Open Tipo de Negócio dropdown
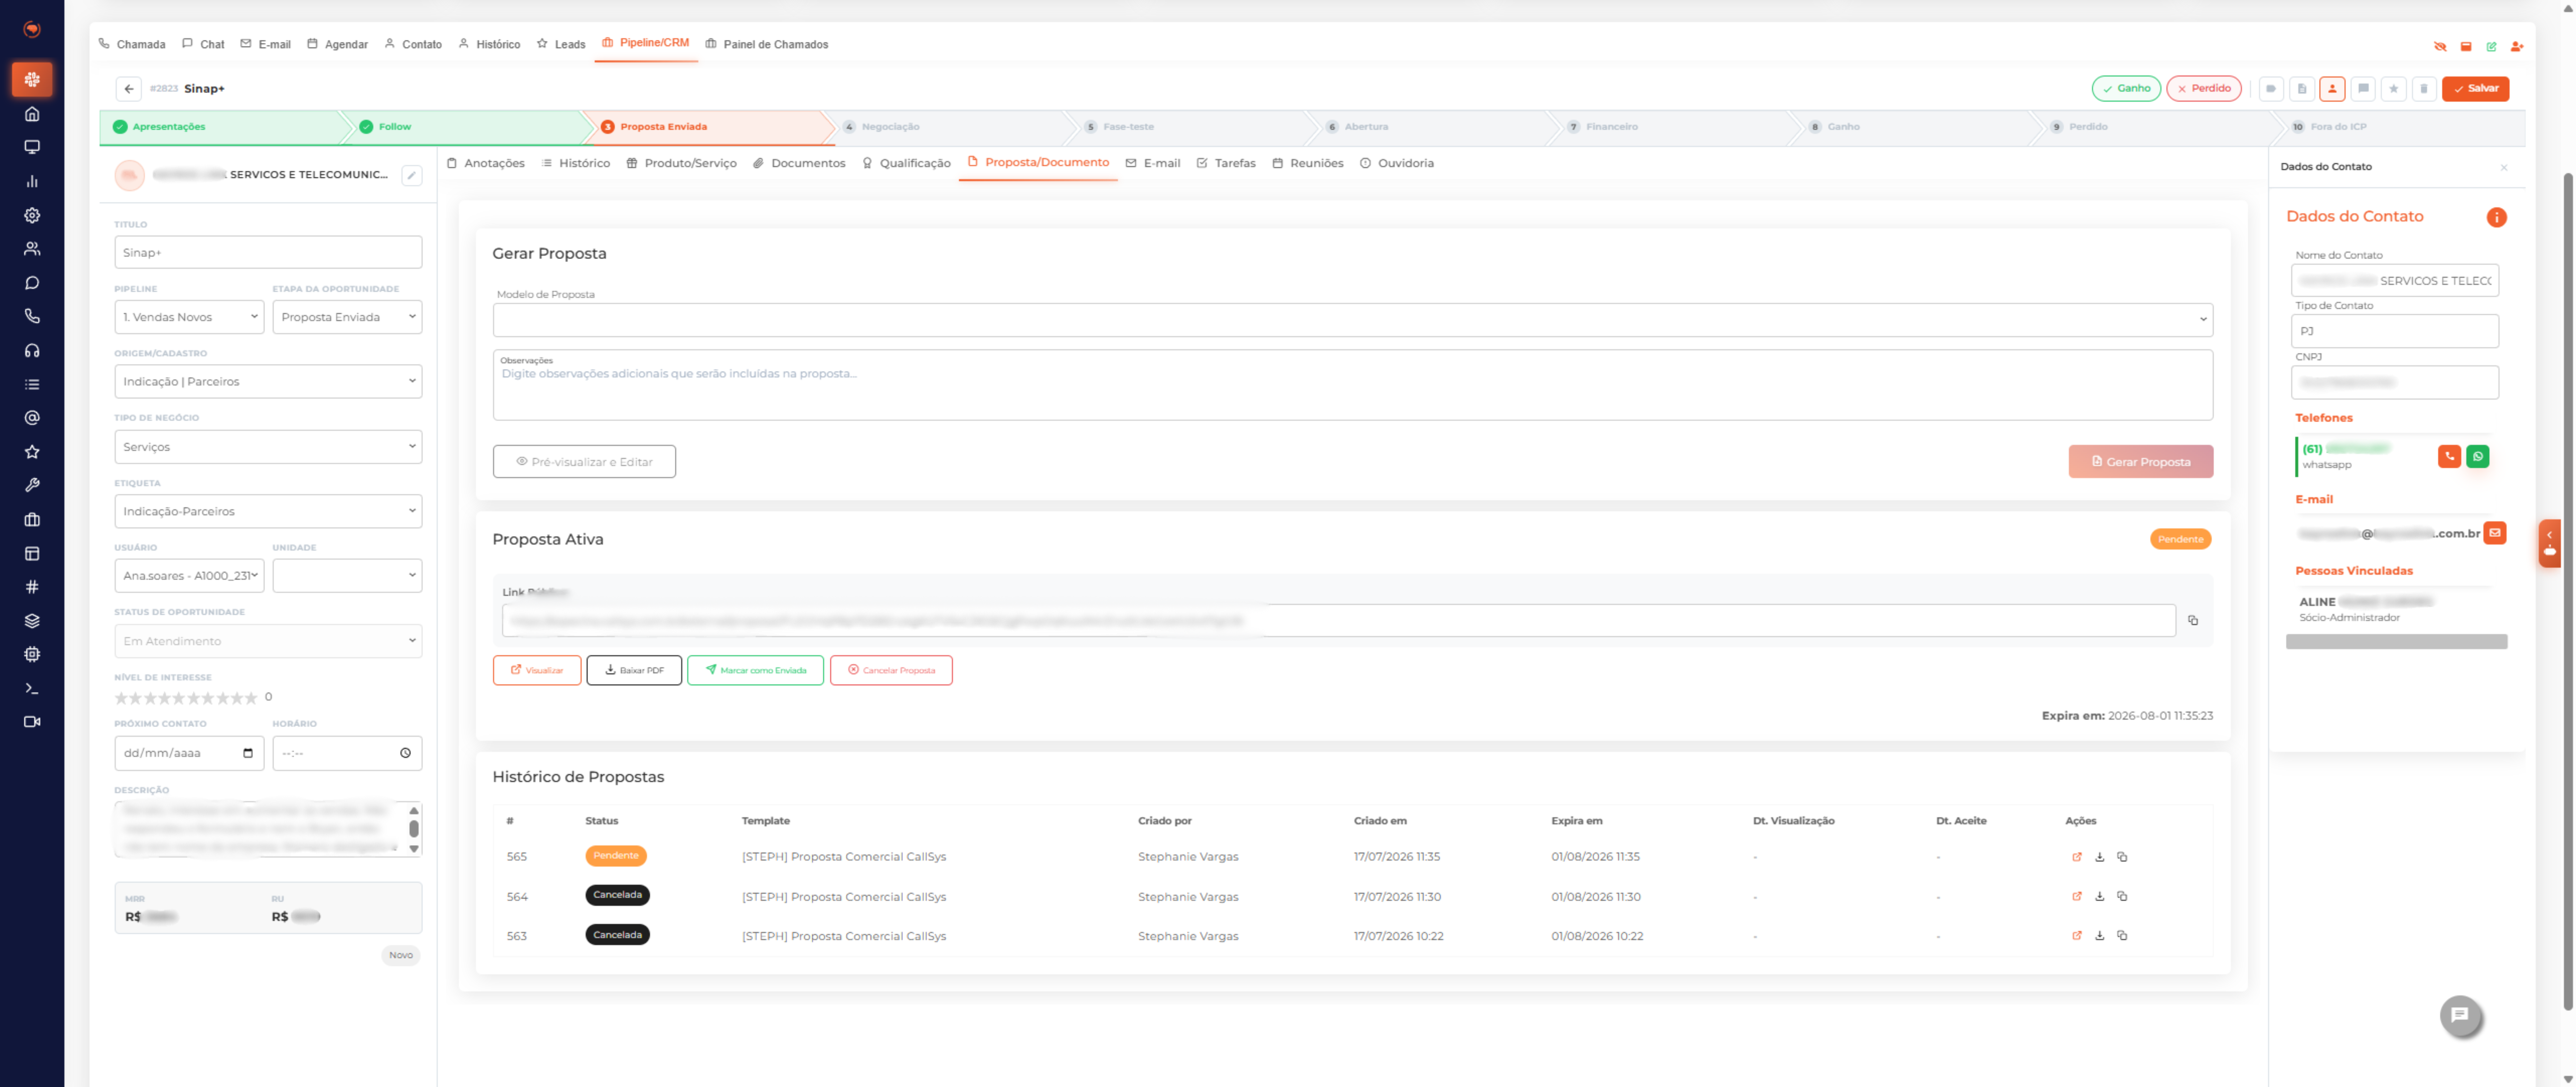The image size is (2576, 1087). pyautogui.click(x=268, y=447)
